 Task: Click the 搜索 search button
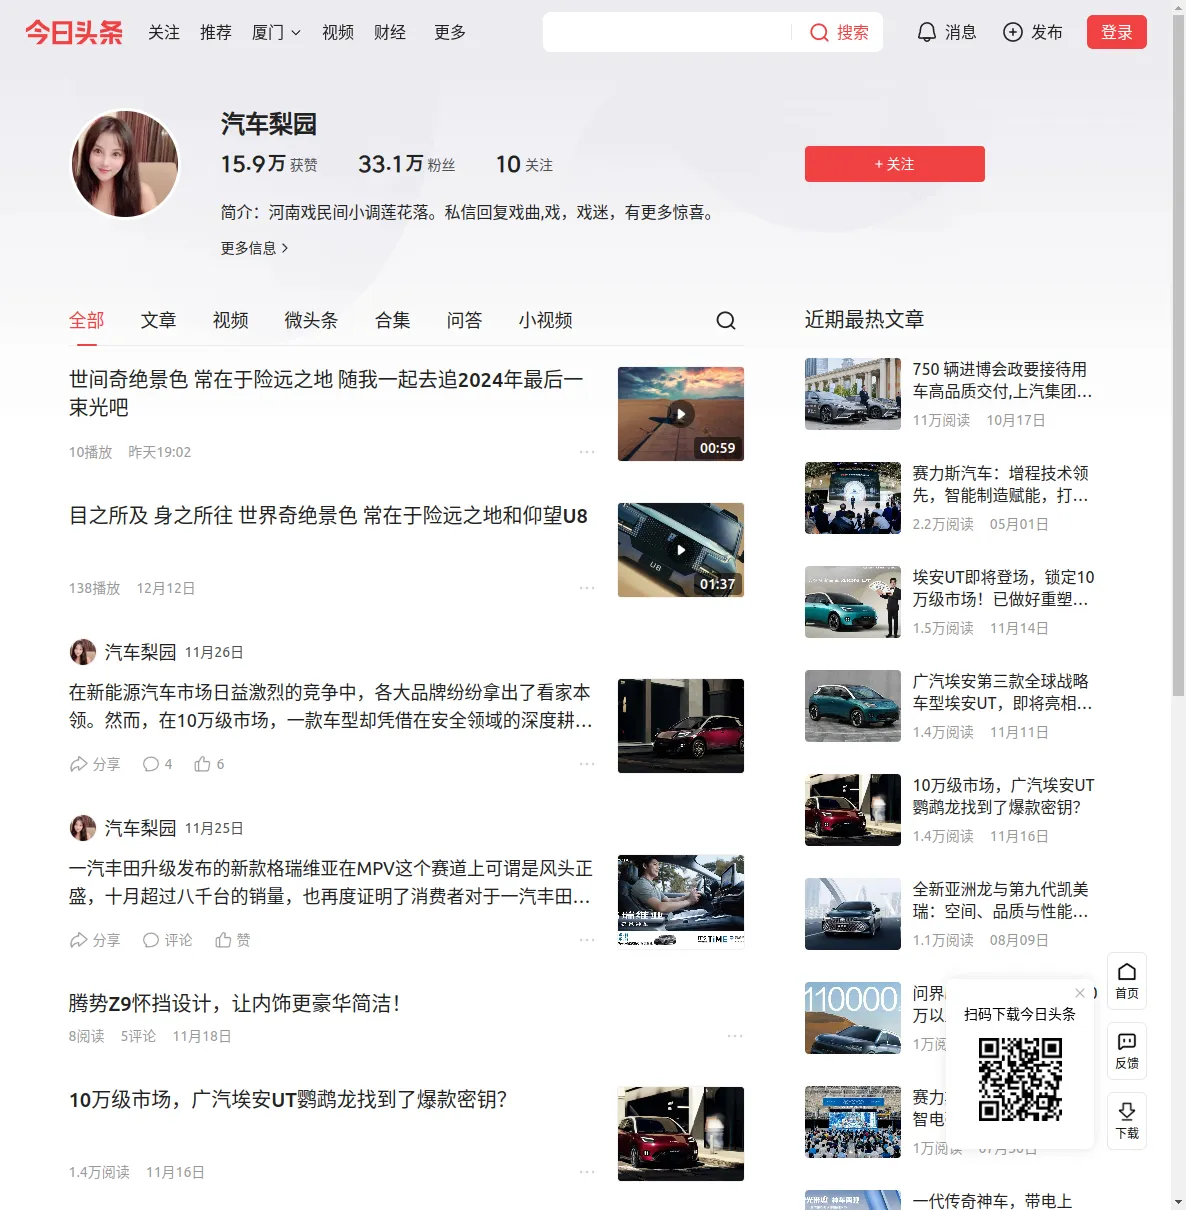tap(839, 32)
